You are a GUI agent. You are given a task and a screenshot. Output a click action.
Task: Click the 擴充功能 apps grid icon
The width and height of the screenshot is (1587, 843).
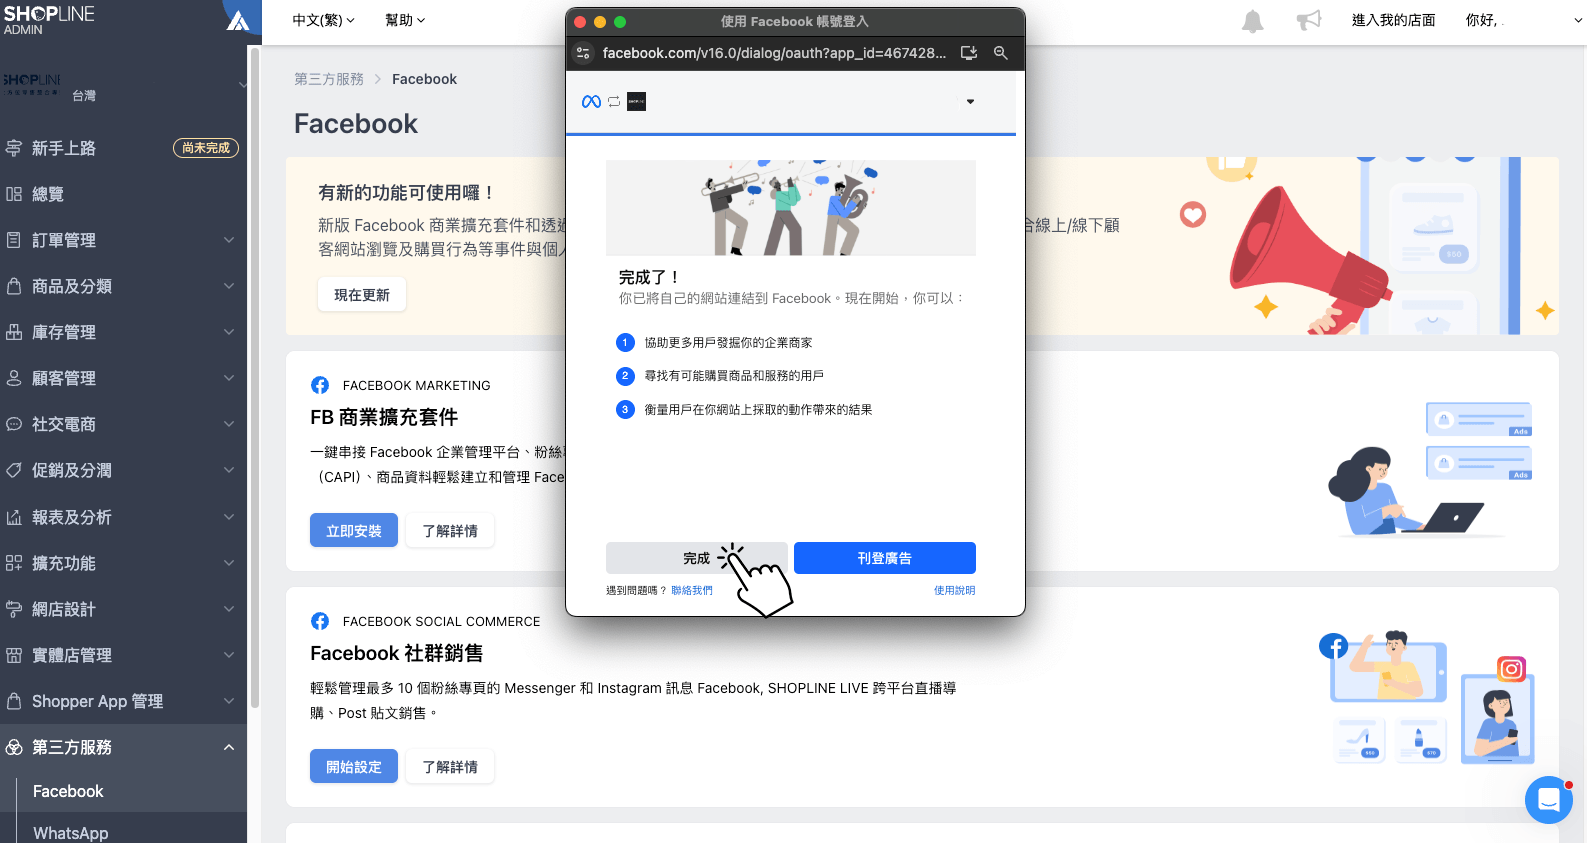click(x=14, y=563)
